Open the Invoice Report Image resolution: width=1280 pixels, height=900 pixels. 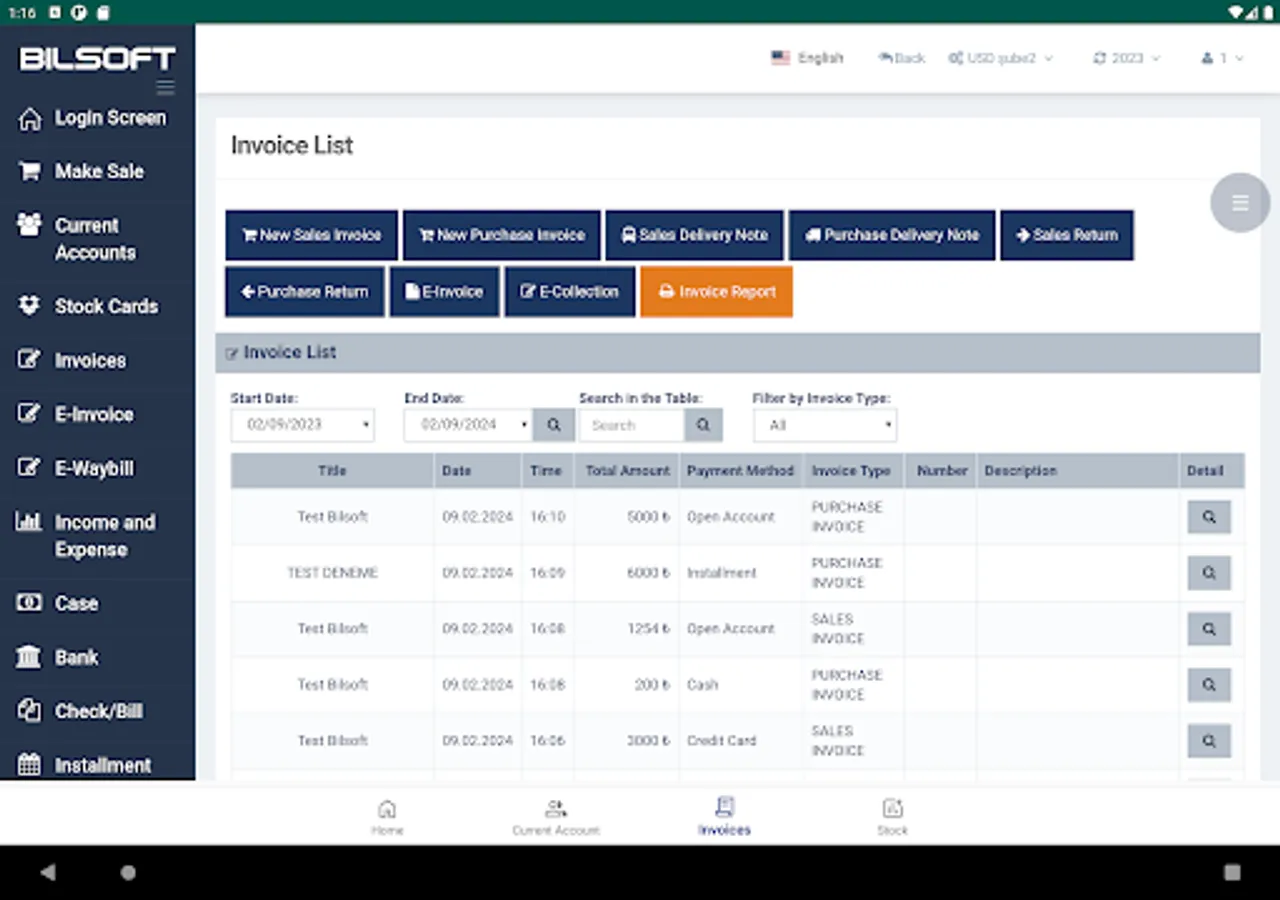coord(716,291)
